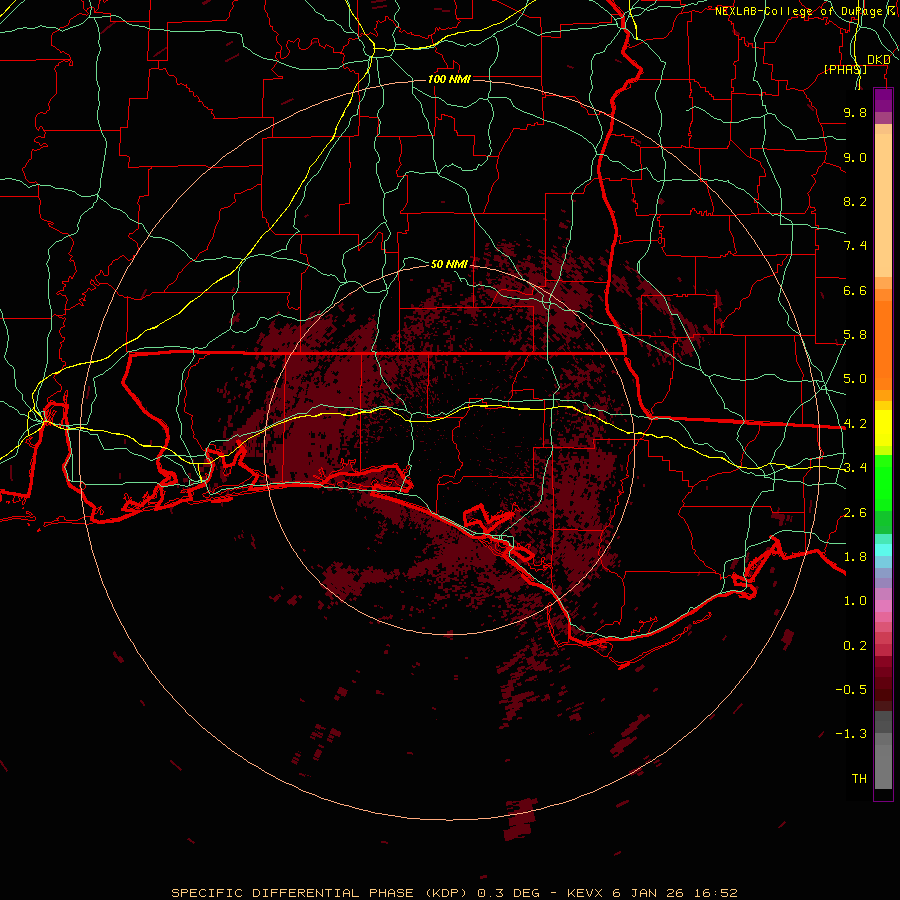Click the 9.8 legend value
The image size is (900, 900).
855,112
